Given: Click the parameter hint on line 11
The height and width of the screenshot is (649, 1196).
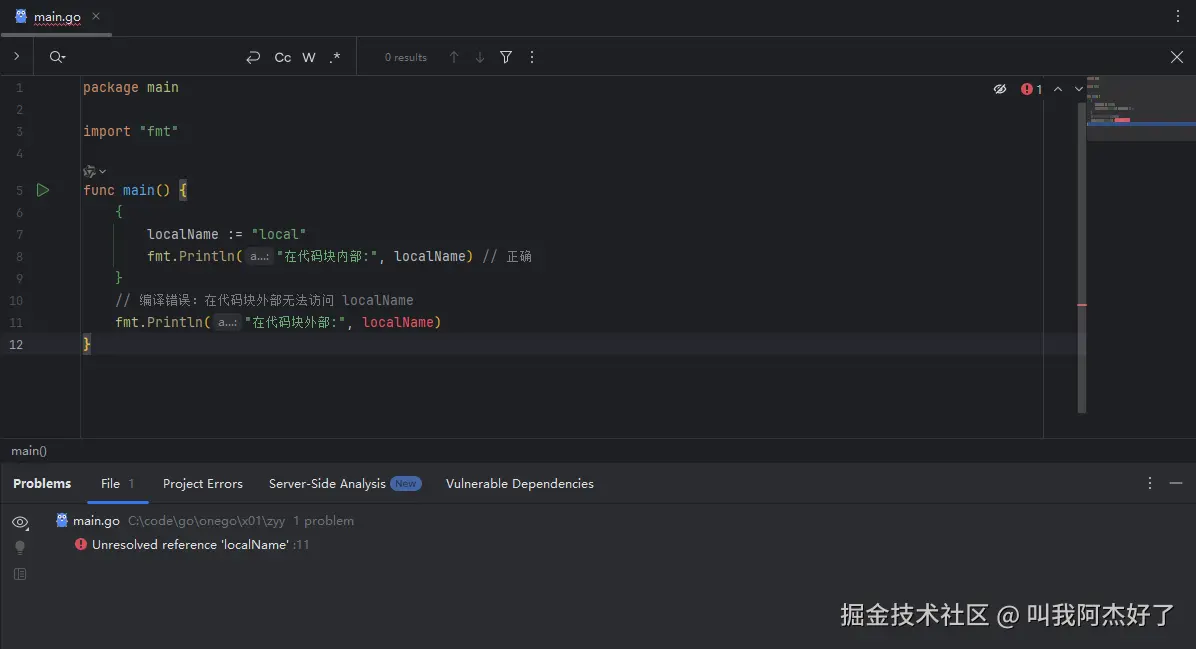Looking at the screenshot, I should (x=227, y=323).
